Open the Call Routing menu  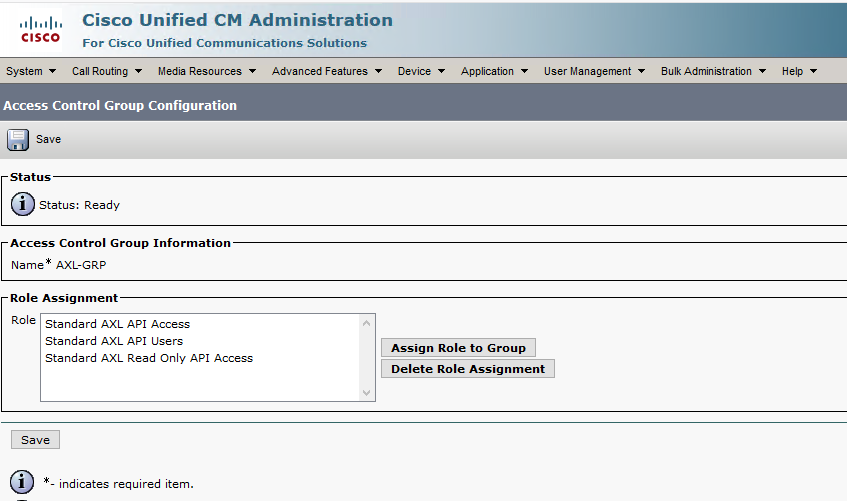coord(106,71)
